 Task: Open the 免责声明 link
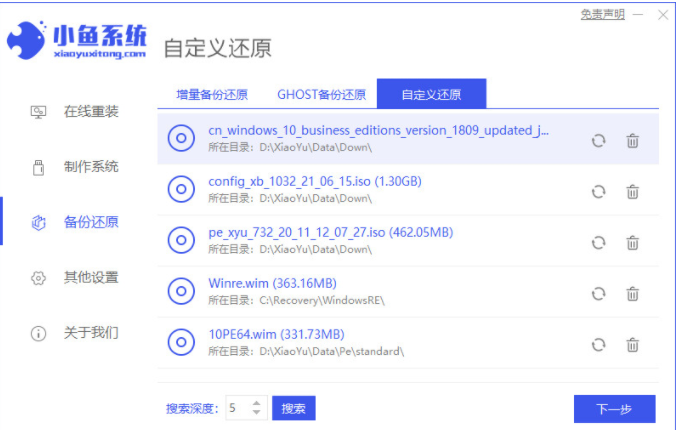[x=602, y=14]
